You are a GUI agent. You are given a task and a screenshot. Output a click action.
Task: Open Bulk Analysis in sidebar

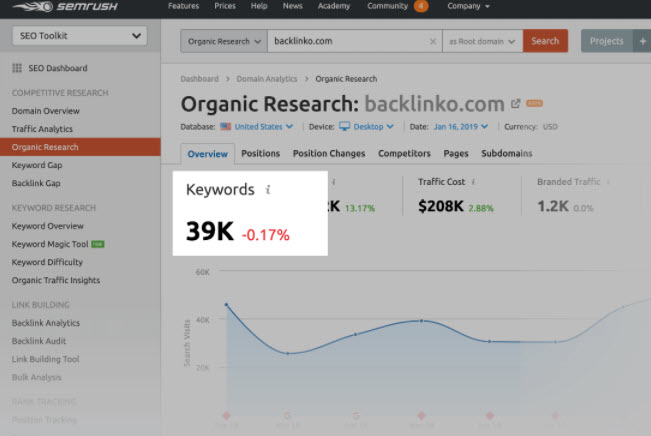pos(37,377)
